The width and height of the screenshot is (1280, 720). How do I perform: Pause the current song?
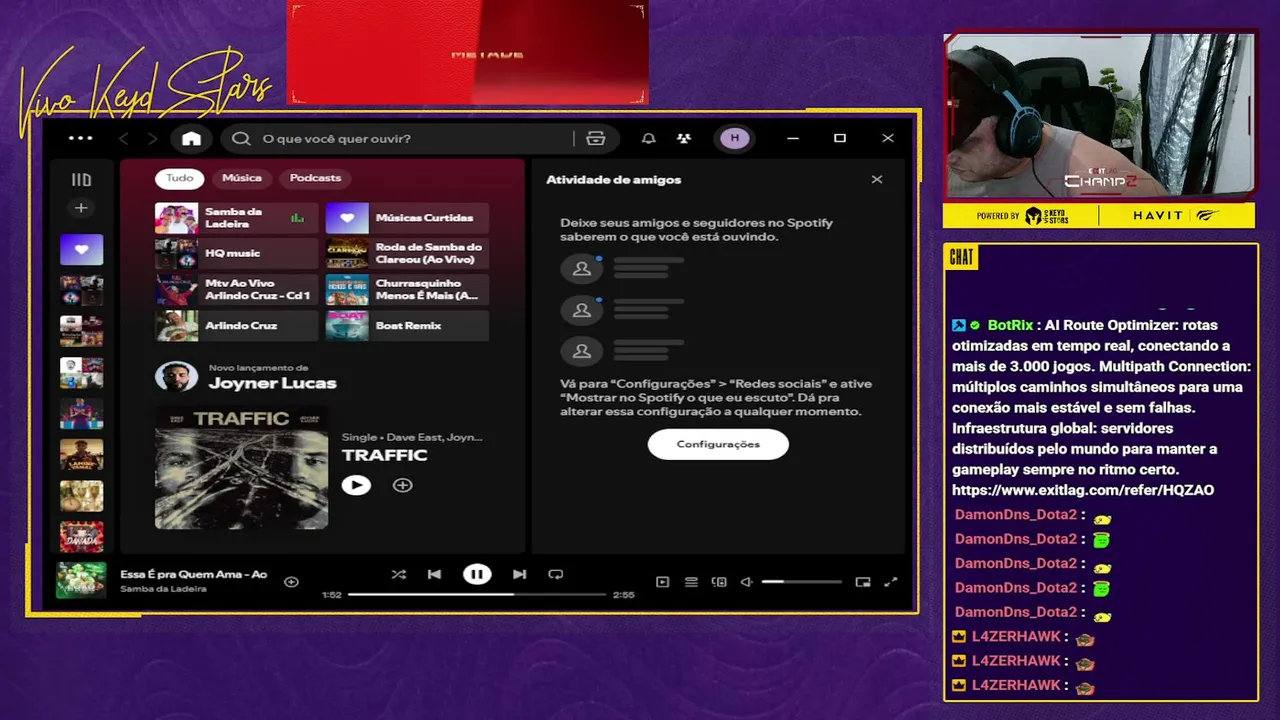tap(477, 574)
